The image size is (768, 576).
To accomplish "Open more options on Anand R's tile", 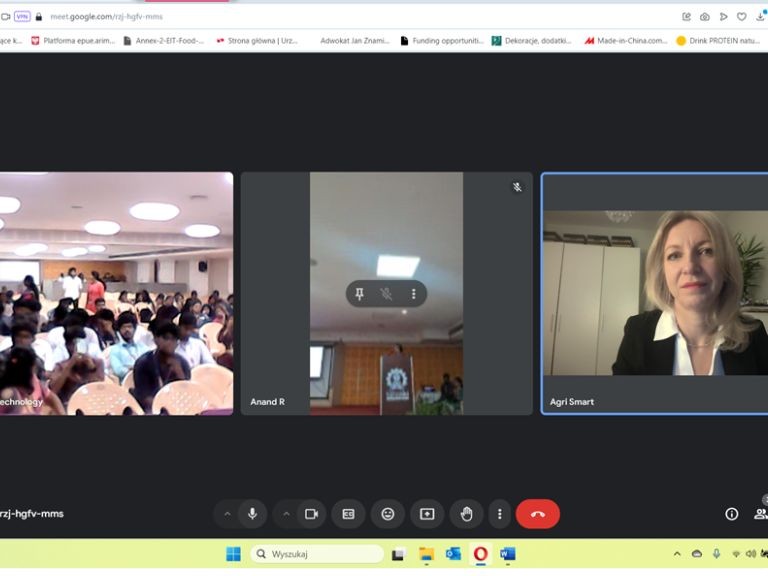I will 413,294.
